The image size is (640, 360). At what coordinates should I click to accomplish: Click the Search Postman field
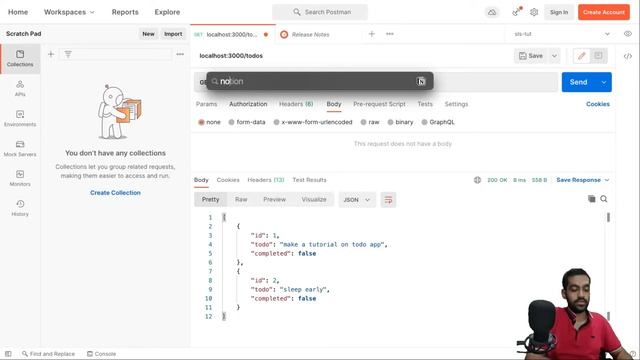click(x=320, y=12)
